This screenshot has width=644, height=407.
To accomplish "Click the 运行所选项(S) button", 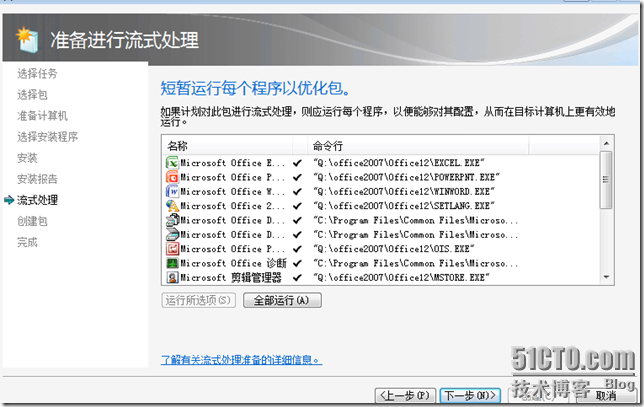I will pyautogui.click(x=198, y=300).
